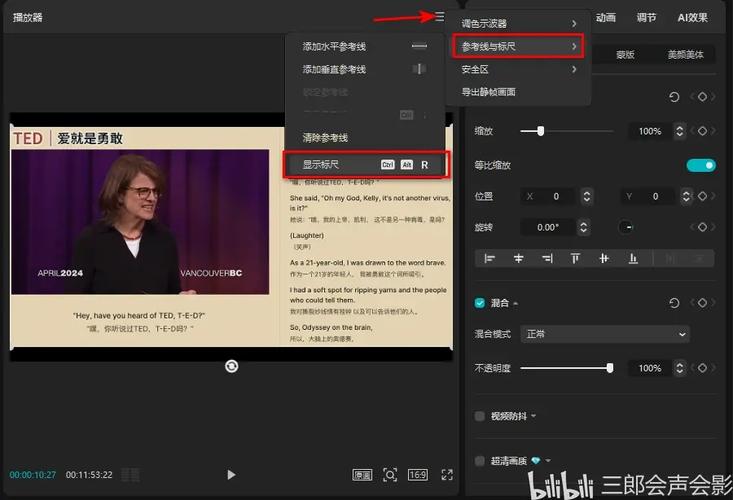Enter fullscreen preview mode

[x=447, y=475]
